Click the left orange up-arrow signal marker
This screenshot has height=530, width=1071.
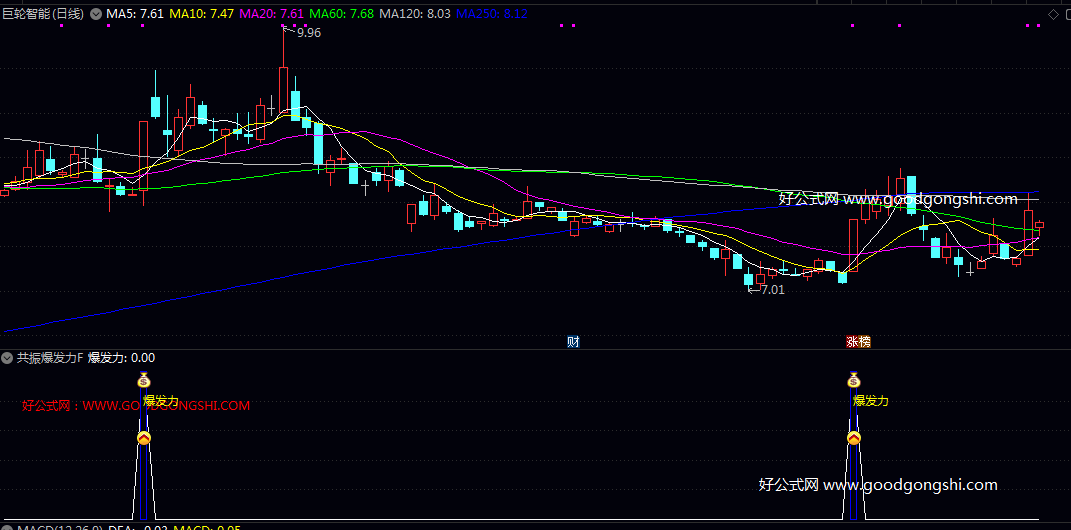click(144, 439)
